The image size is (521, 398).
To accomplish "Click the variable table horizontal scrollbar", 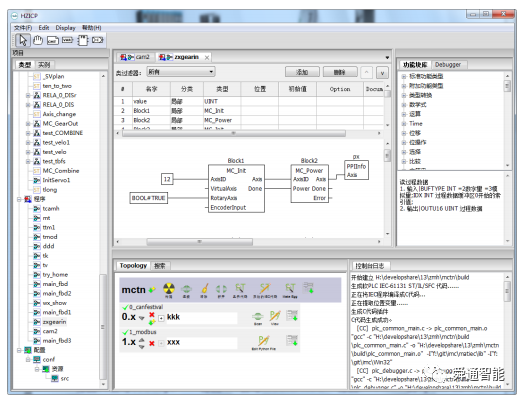I will (x=234, y=133).
